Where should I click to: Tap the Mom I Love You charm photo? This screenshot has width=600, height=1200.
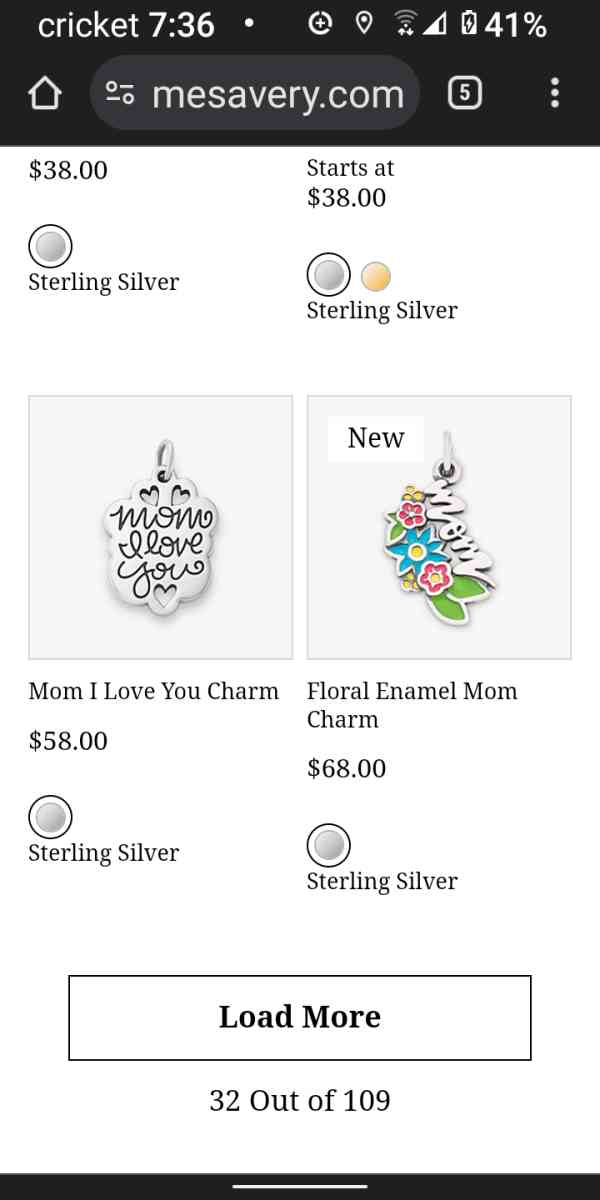(160, 527)
